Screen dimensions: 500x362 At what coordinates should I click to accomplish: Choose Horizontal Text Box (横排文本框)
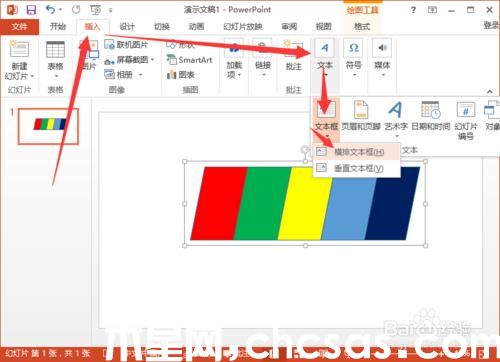357,152
